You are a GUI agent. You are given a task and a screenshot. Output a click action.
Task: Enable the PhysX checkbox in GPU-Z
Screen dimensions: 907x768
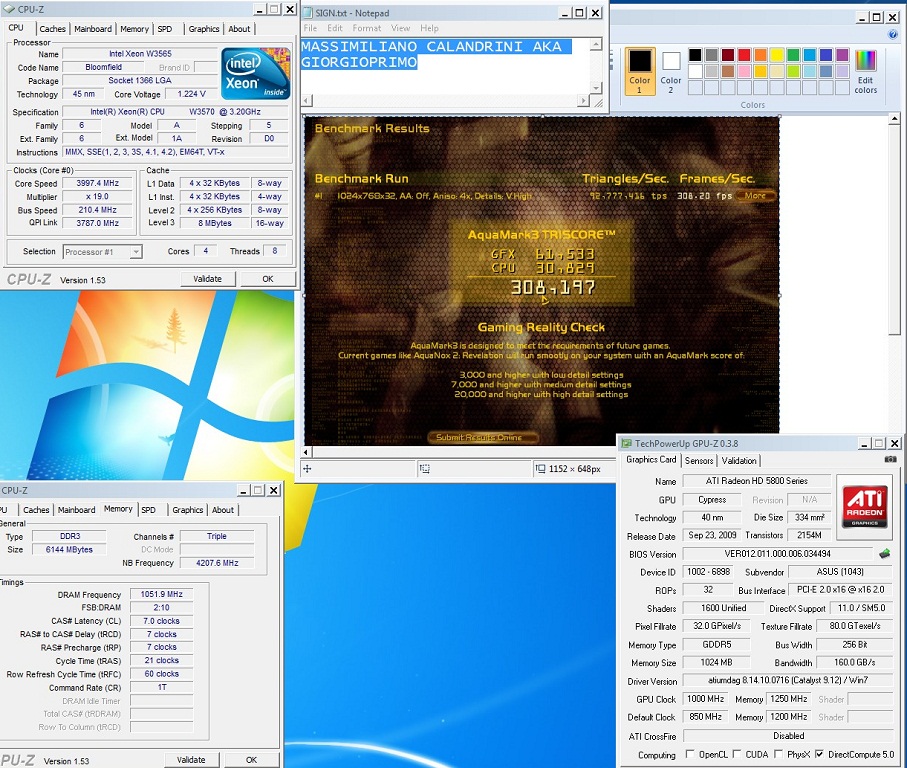coord(778,754)
